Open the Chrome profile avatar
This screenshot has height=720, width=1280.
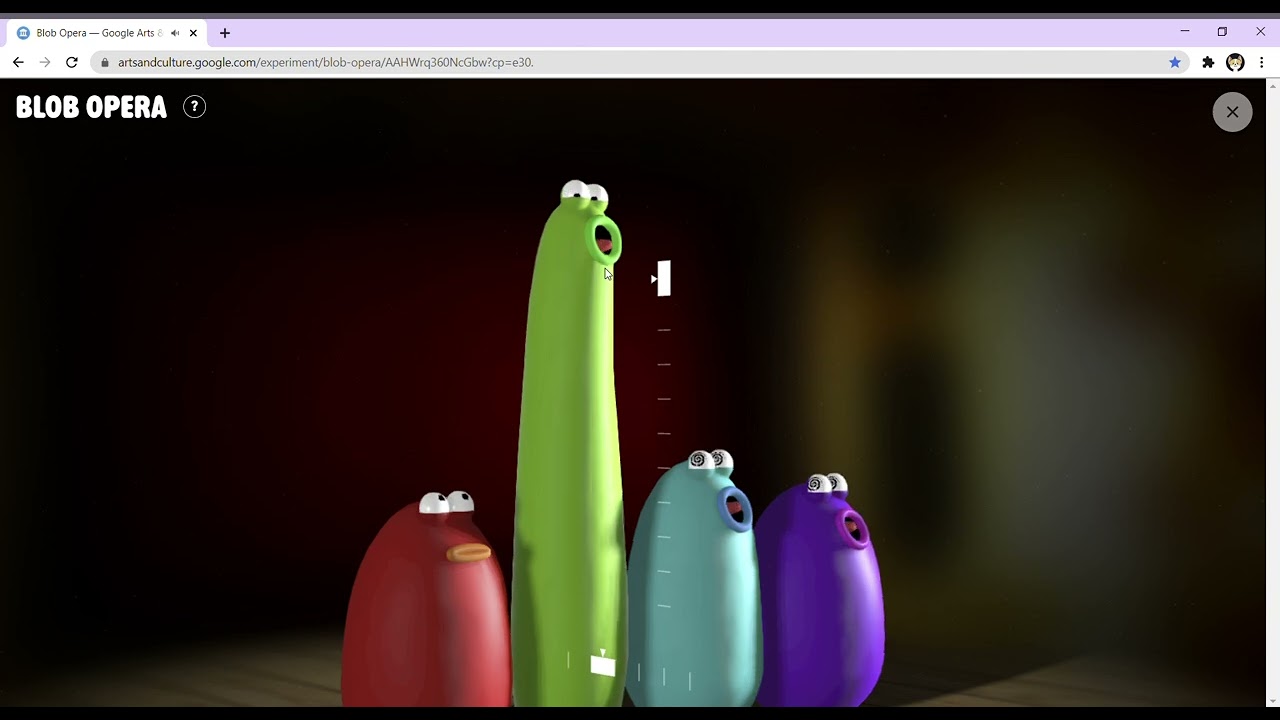click(x=1236, y=62)
